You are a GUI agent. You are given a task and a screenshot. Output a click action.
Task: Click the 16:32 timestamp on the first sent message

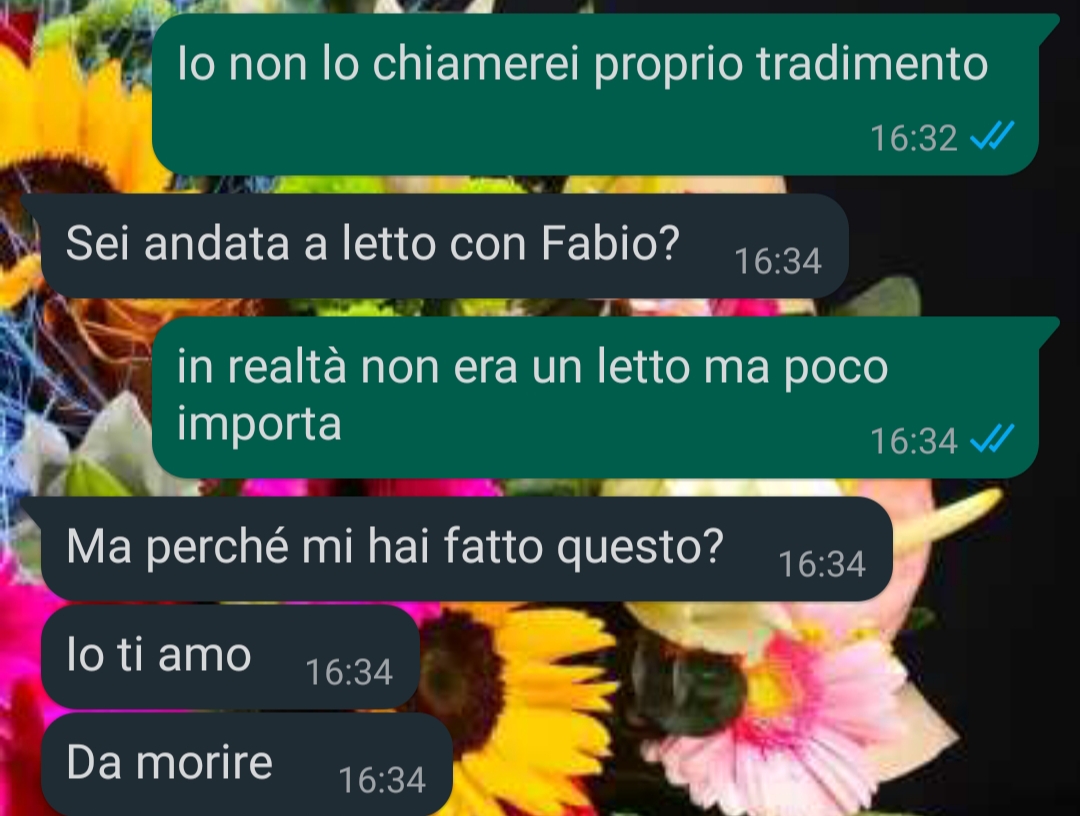[x=913, y=138]
